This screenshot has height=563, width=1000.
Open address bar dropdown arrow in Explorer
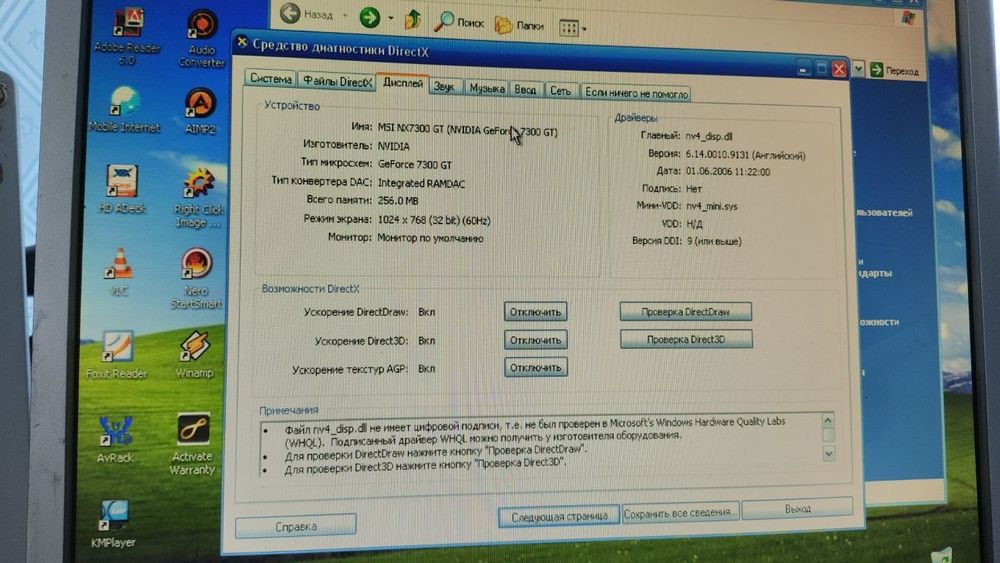(858, 68)
